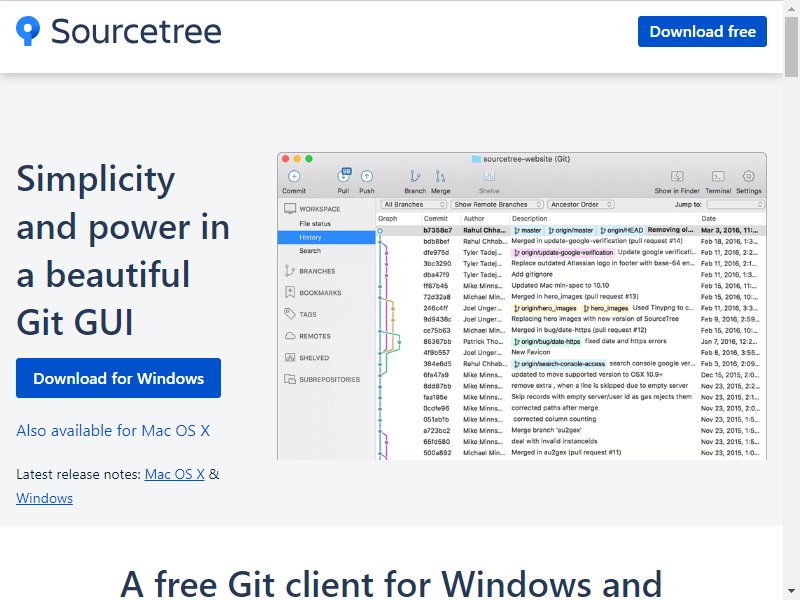Viewport: 800px width, 600px height.
Task: Open the Ancestor Order dropdown
Action: (580, 205)
